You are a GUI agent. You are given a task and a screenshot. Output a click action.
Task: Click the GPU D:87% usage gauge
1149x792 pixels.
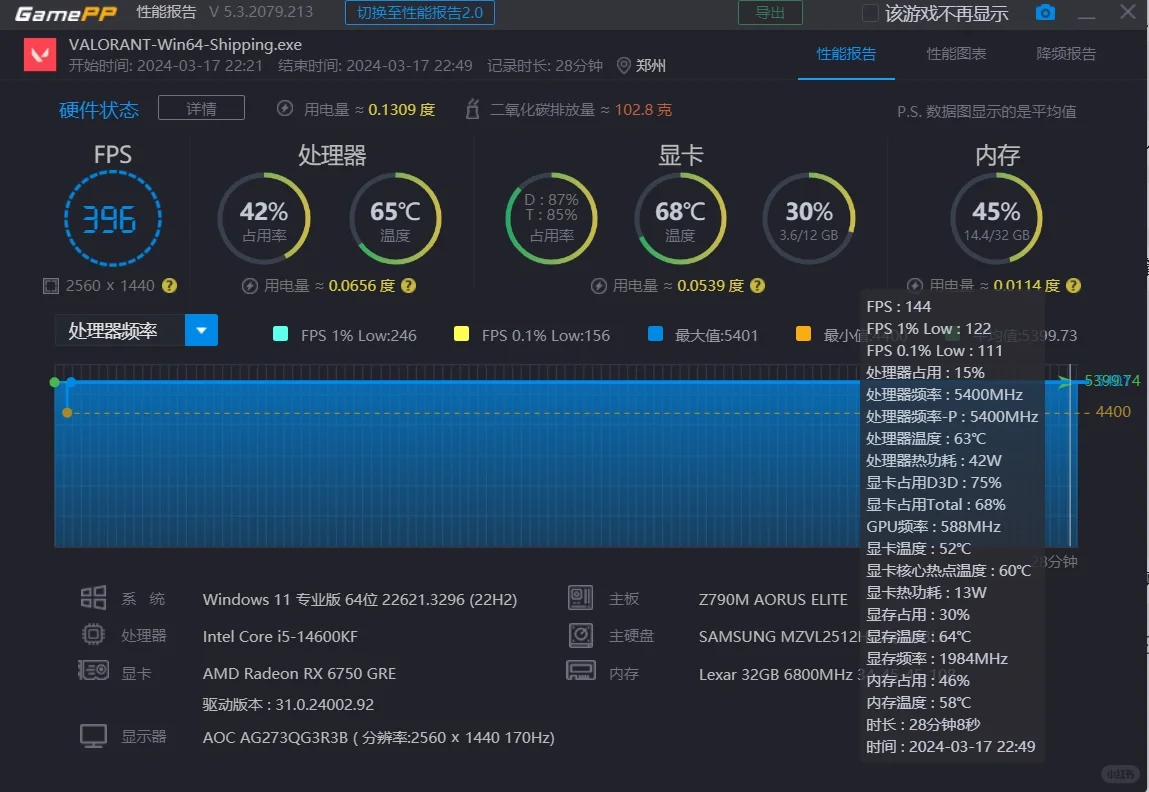coord(551,218)
